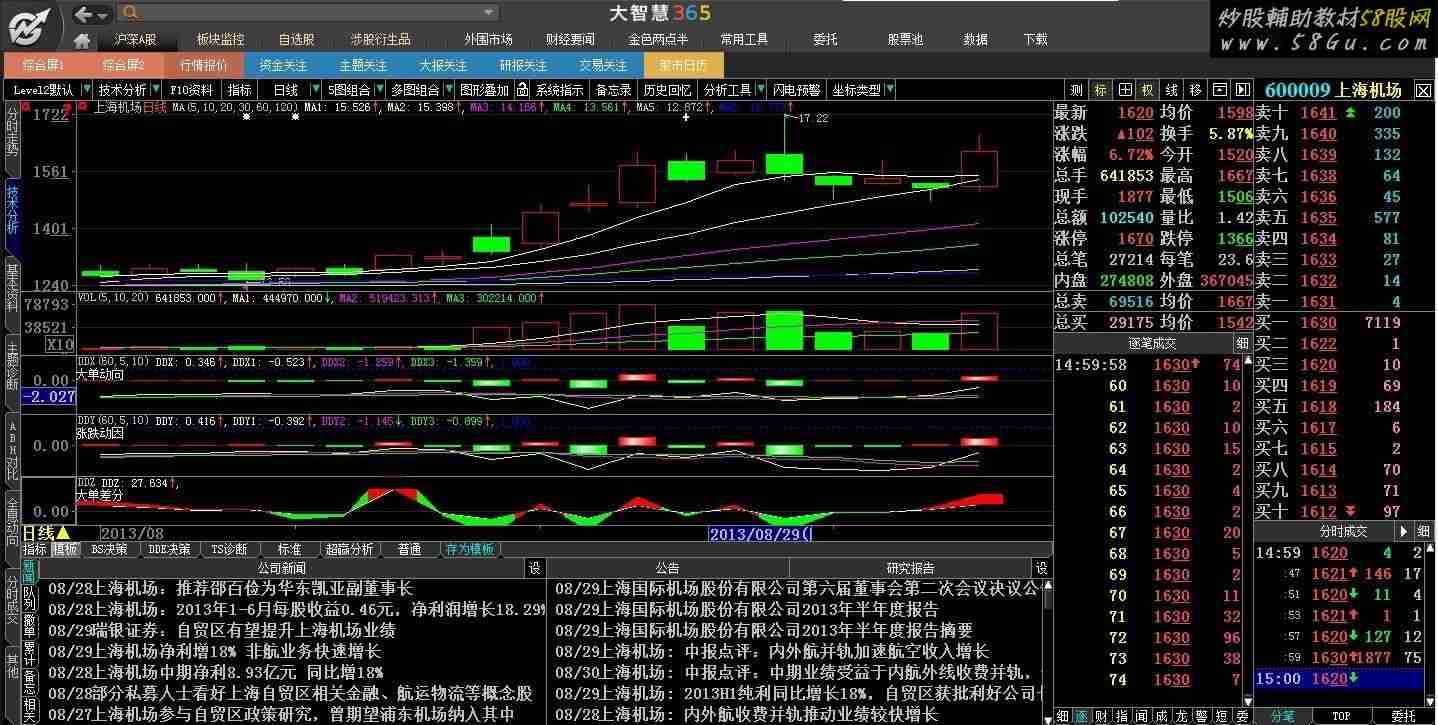Toggle the 标 marker icon
The height and width of the screenshot is (725, 1438).
coord(1100,90)
